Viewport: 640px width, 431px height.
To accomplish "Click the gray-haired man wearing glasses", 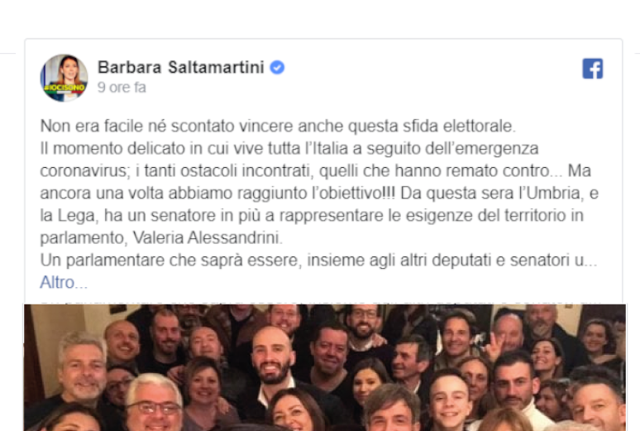I will point(154,402).
